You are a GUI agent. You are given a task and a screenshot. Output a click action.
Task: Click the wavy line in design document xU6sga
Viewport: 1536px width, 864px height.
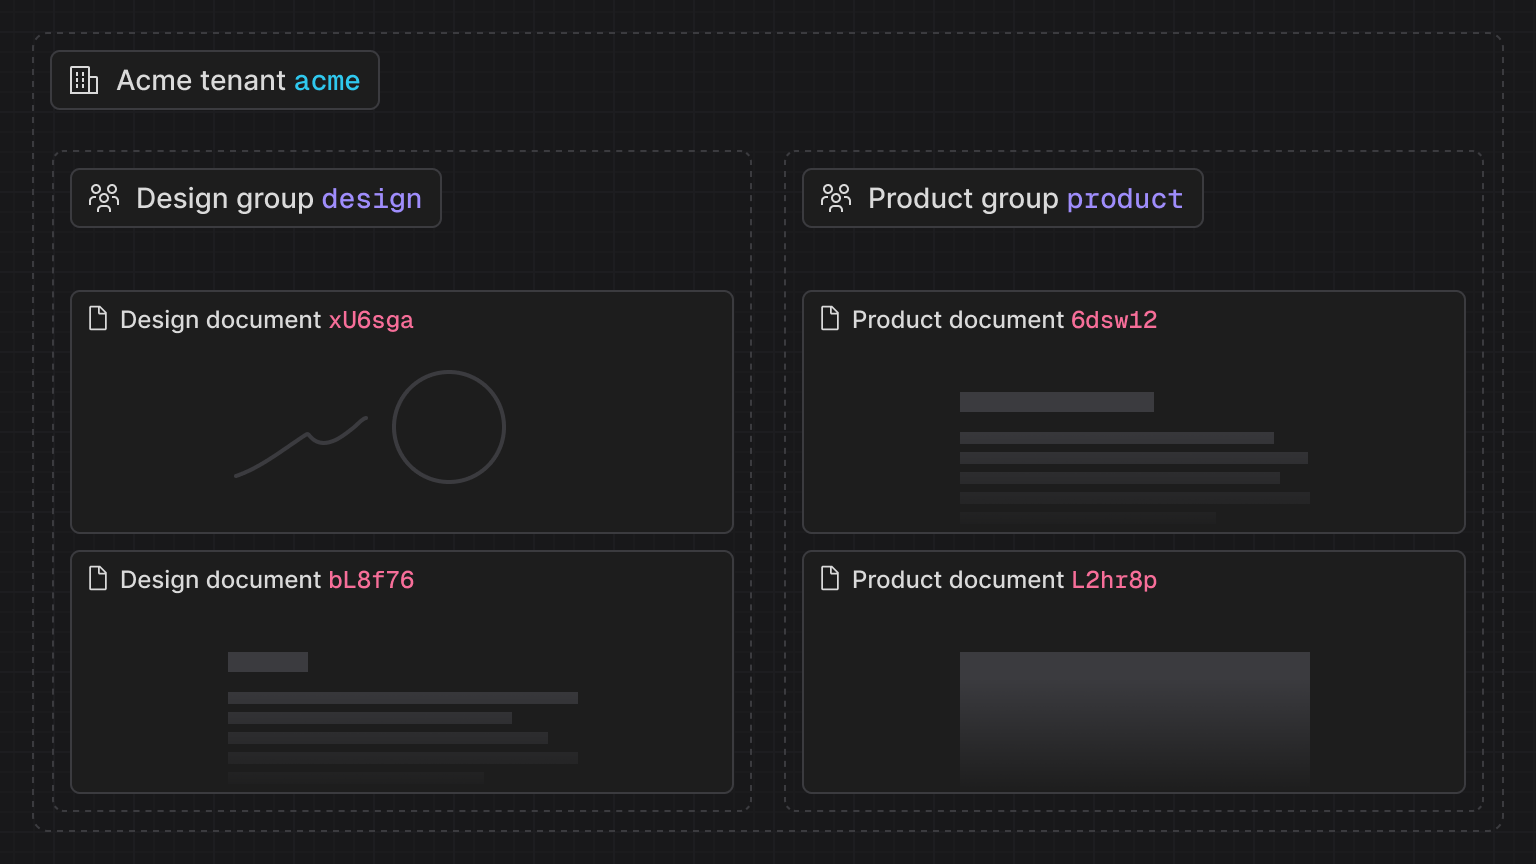(x=300, y=440)
